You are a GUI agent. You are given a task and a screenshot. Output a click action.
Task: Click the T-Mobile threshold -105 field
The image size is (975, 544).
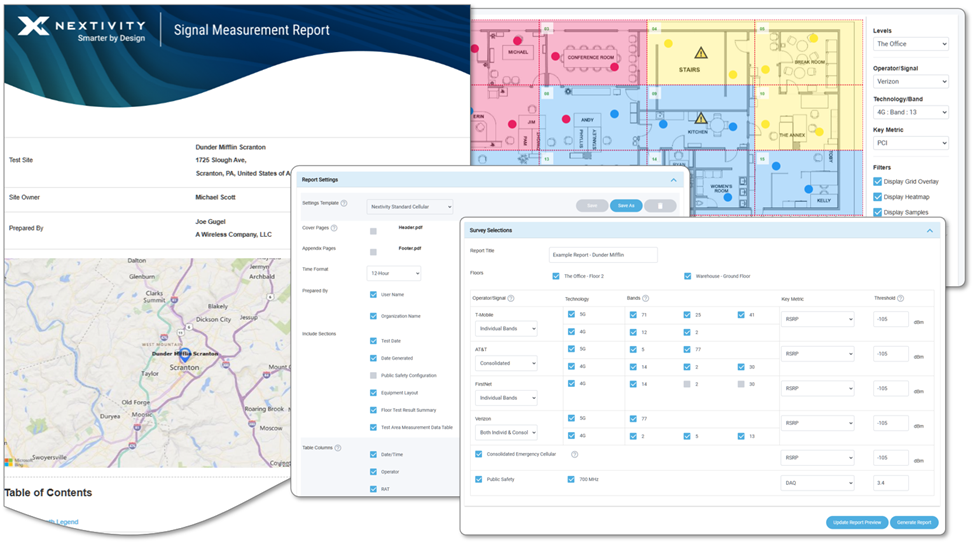click(890, 319)
